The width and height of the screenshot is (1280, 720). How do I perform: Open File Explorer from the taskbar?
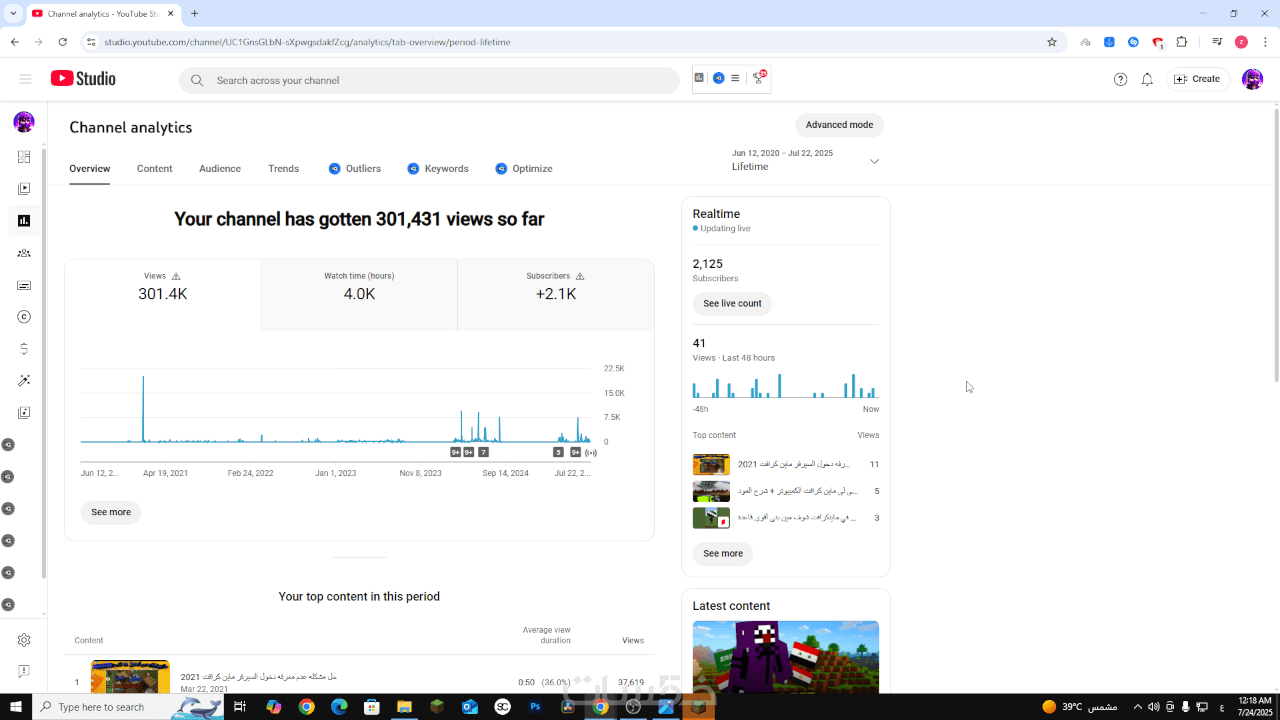coord(405,707)
